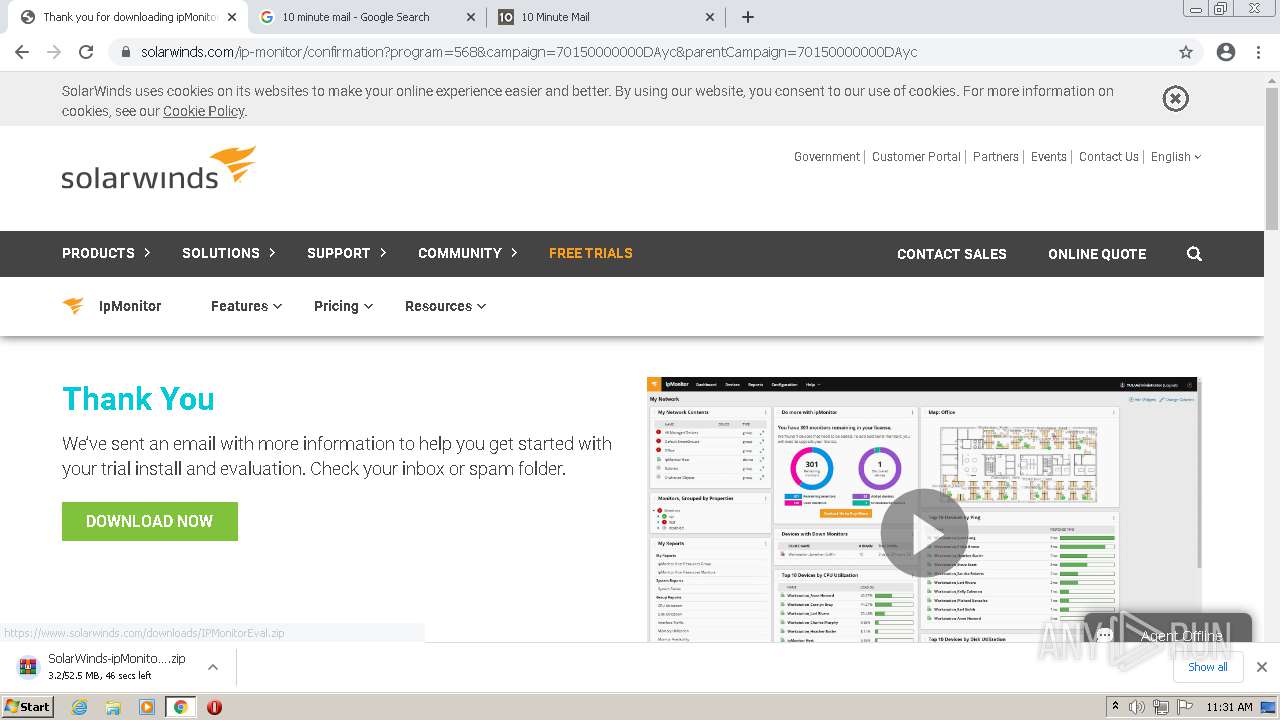Open Windows Explorer folder from taskbar
The image size is (1280, 720).
click(113, 707)
